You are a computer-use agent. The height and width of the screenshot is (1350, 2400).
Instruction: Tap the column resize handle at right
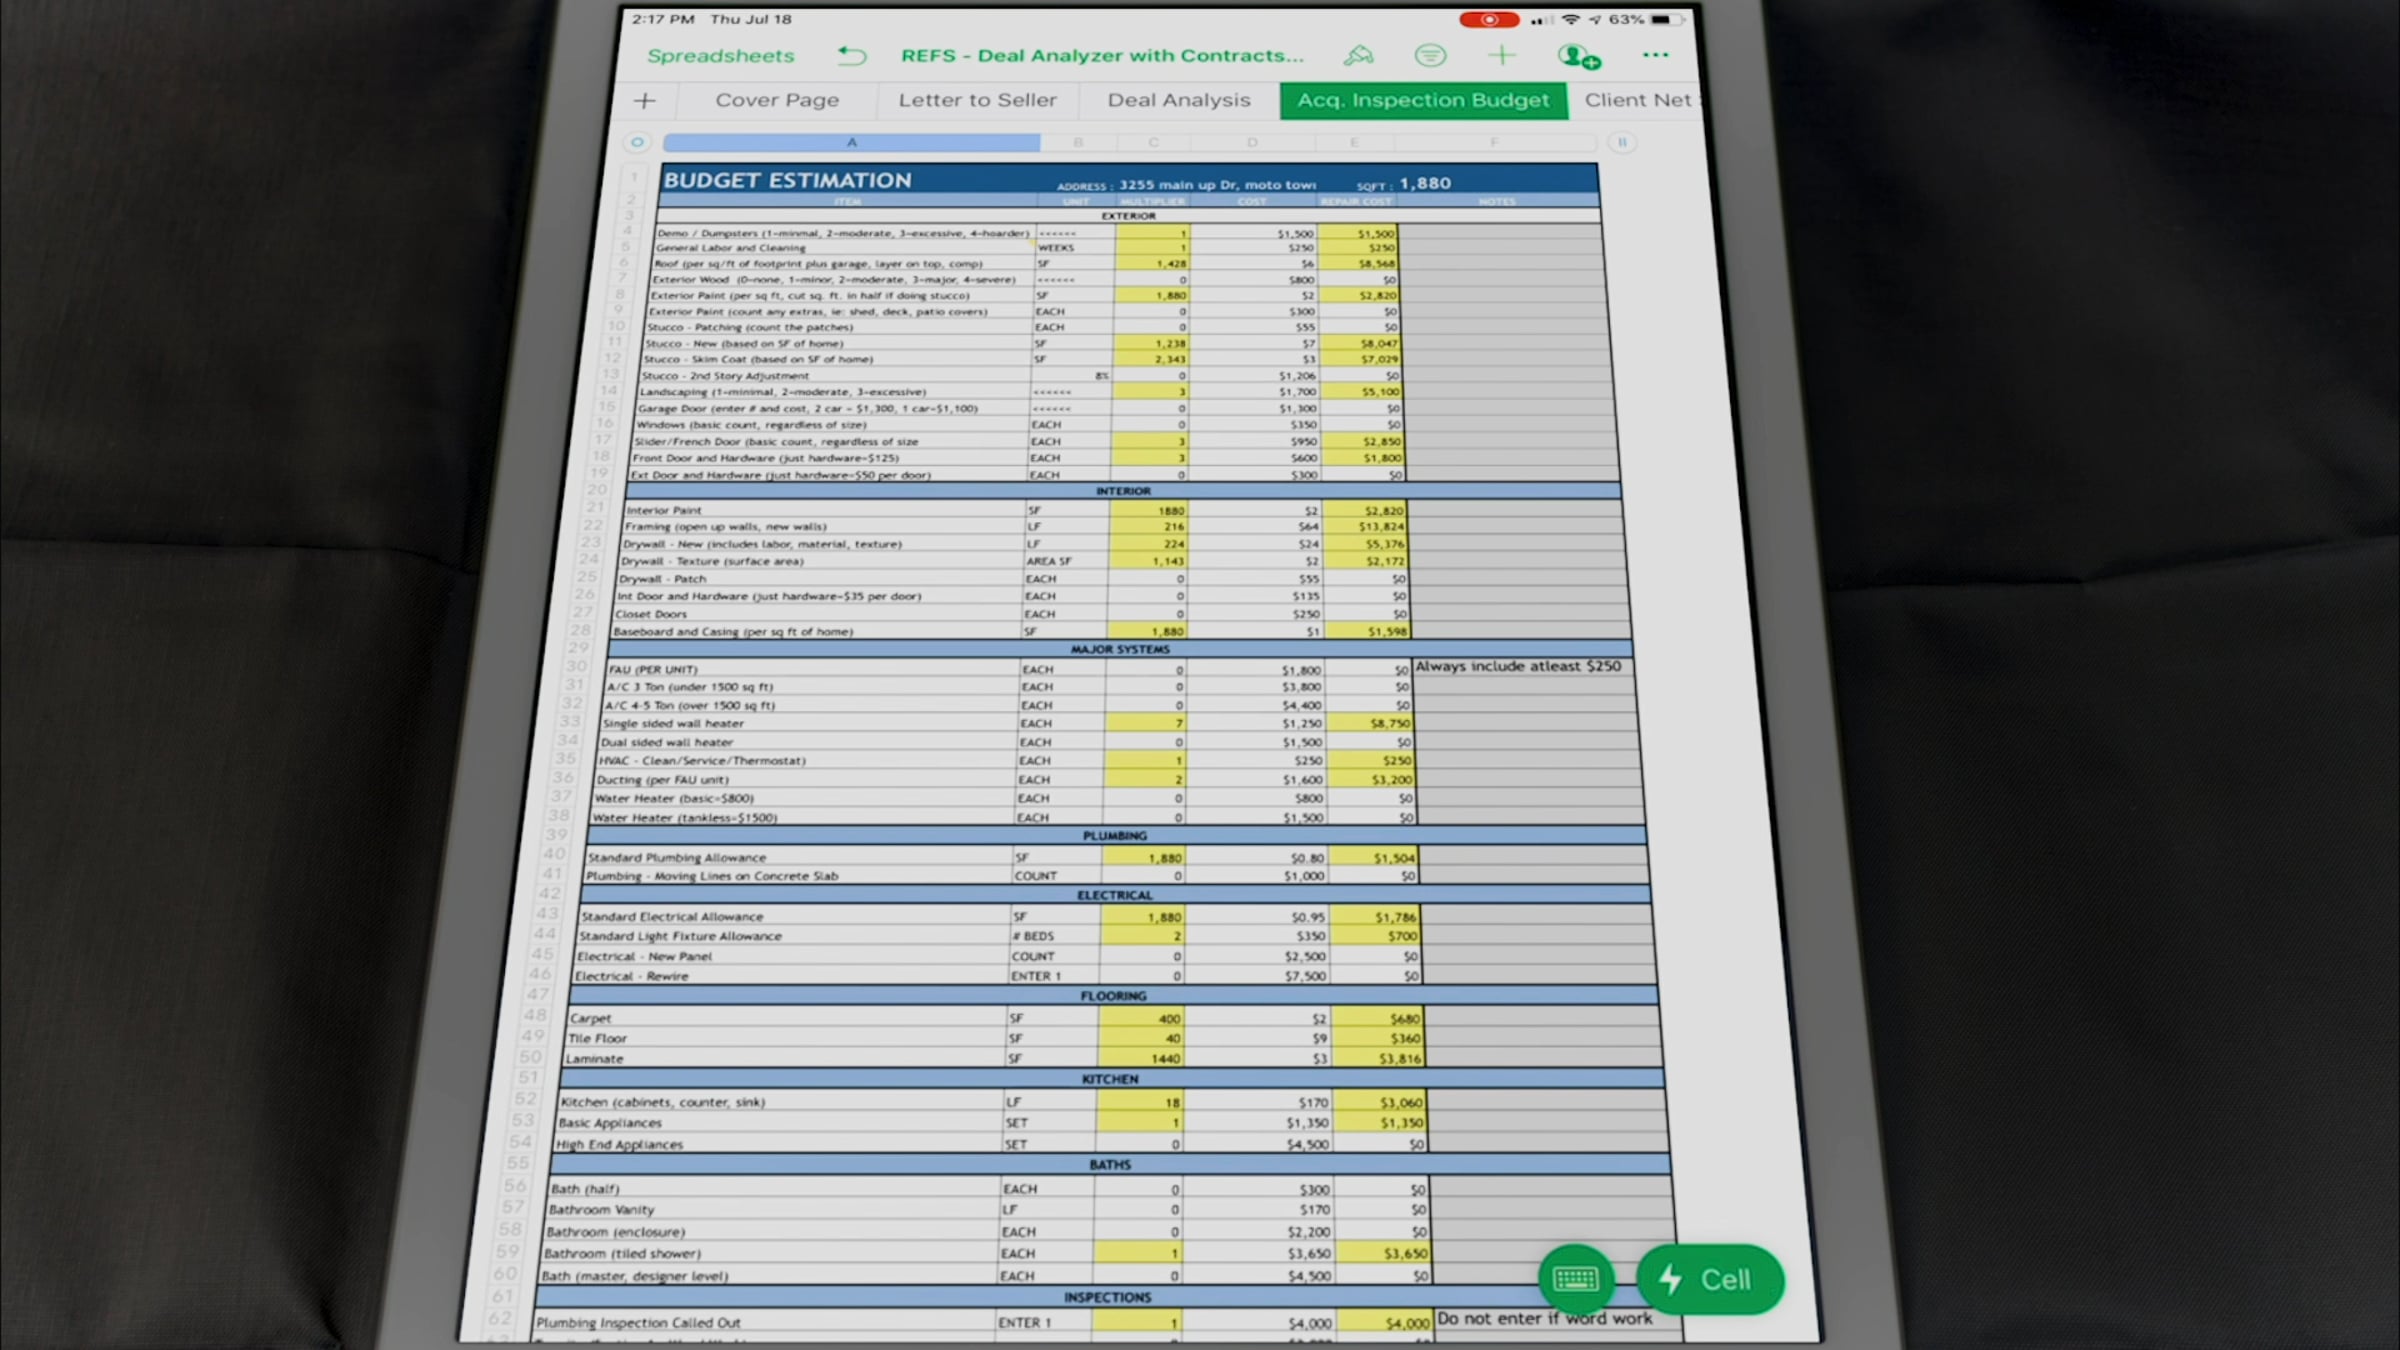[1622, 142]
